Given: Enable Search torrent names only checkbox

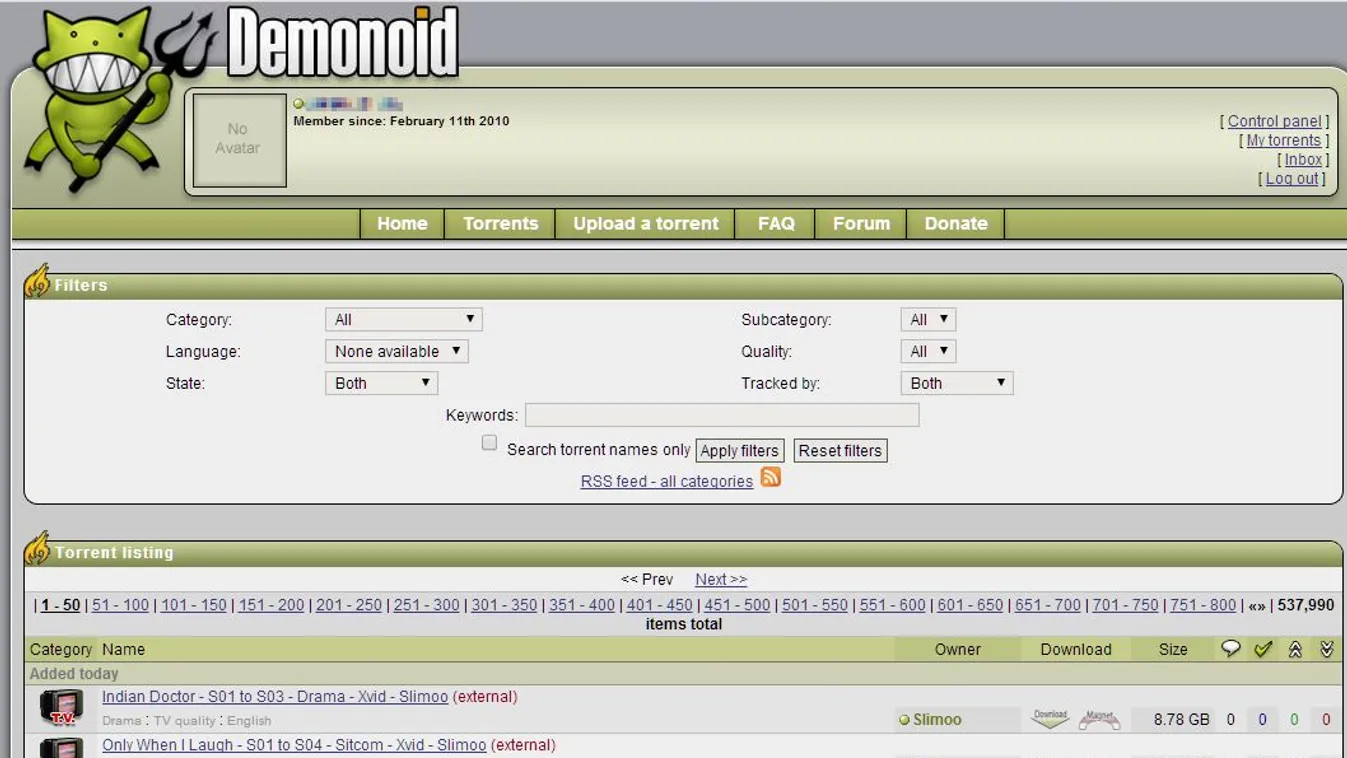Looking at the screenshot, I should point(489,443).
